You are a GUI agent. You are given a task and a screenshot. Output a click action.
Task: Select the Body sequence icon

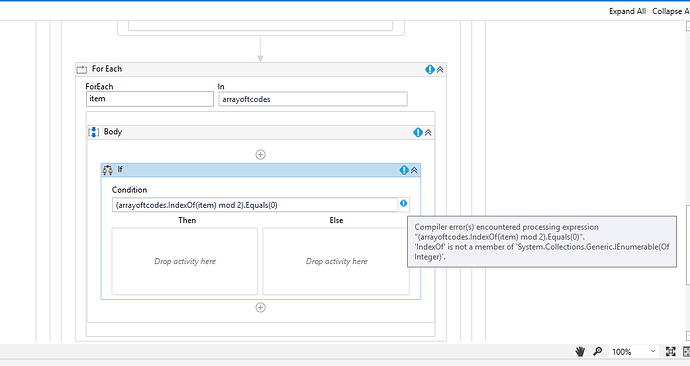point(94,132)
